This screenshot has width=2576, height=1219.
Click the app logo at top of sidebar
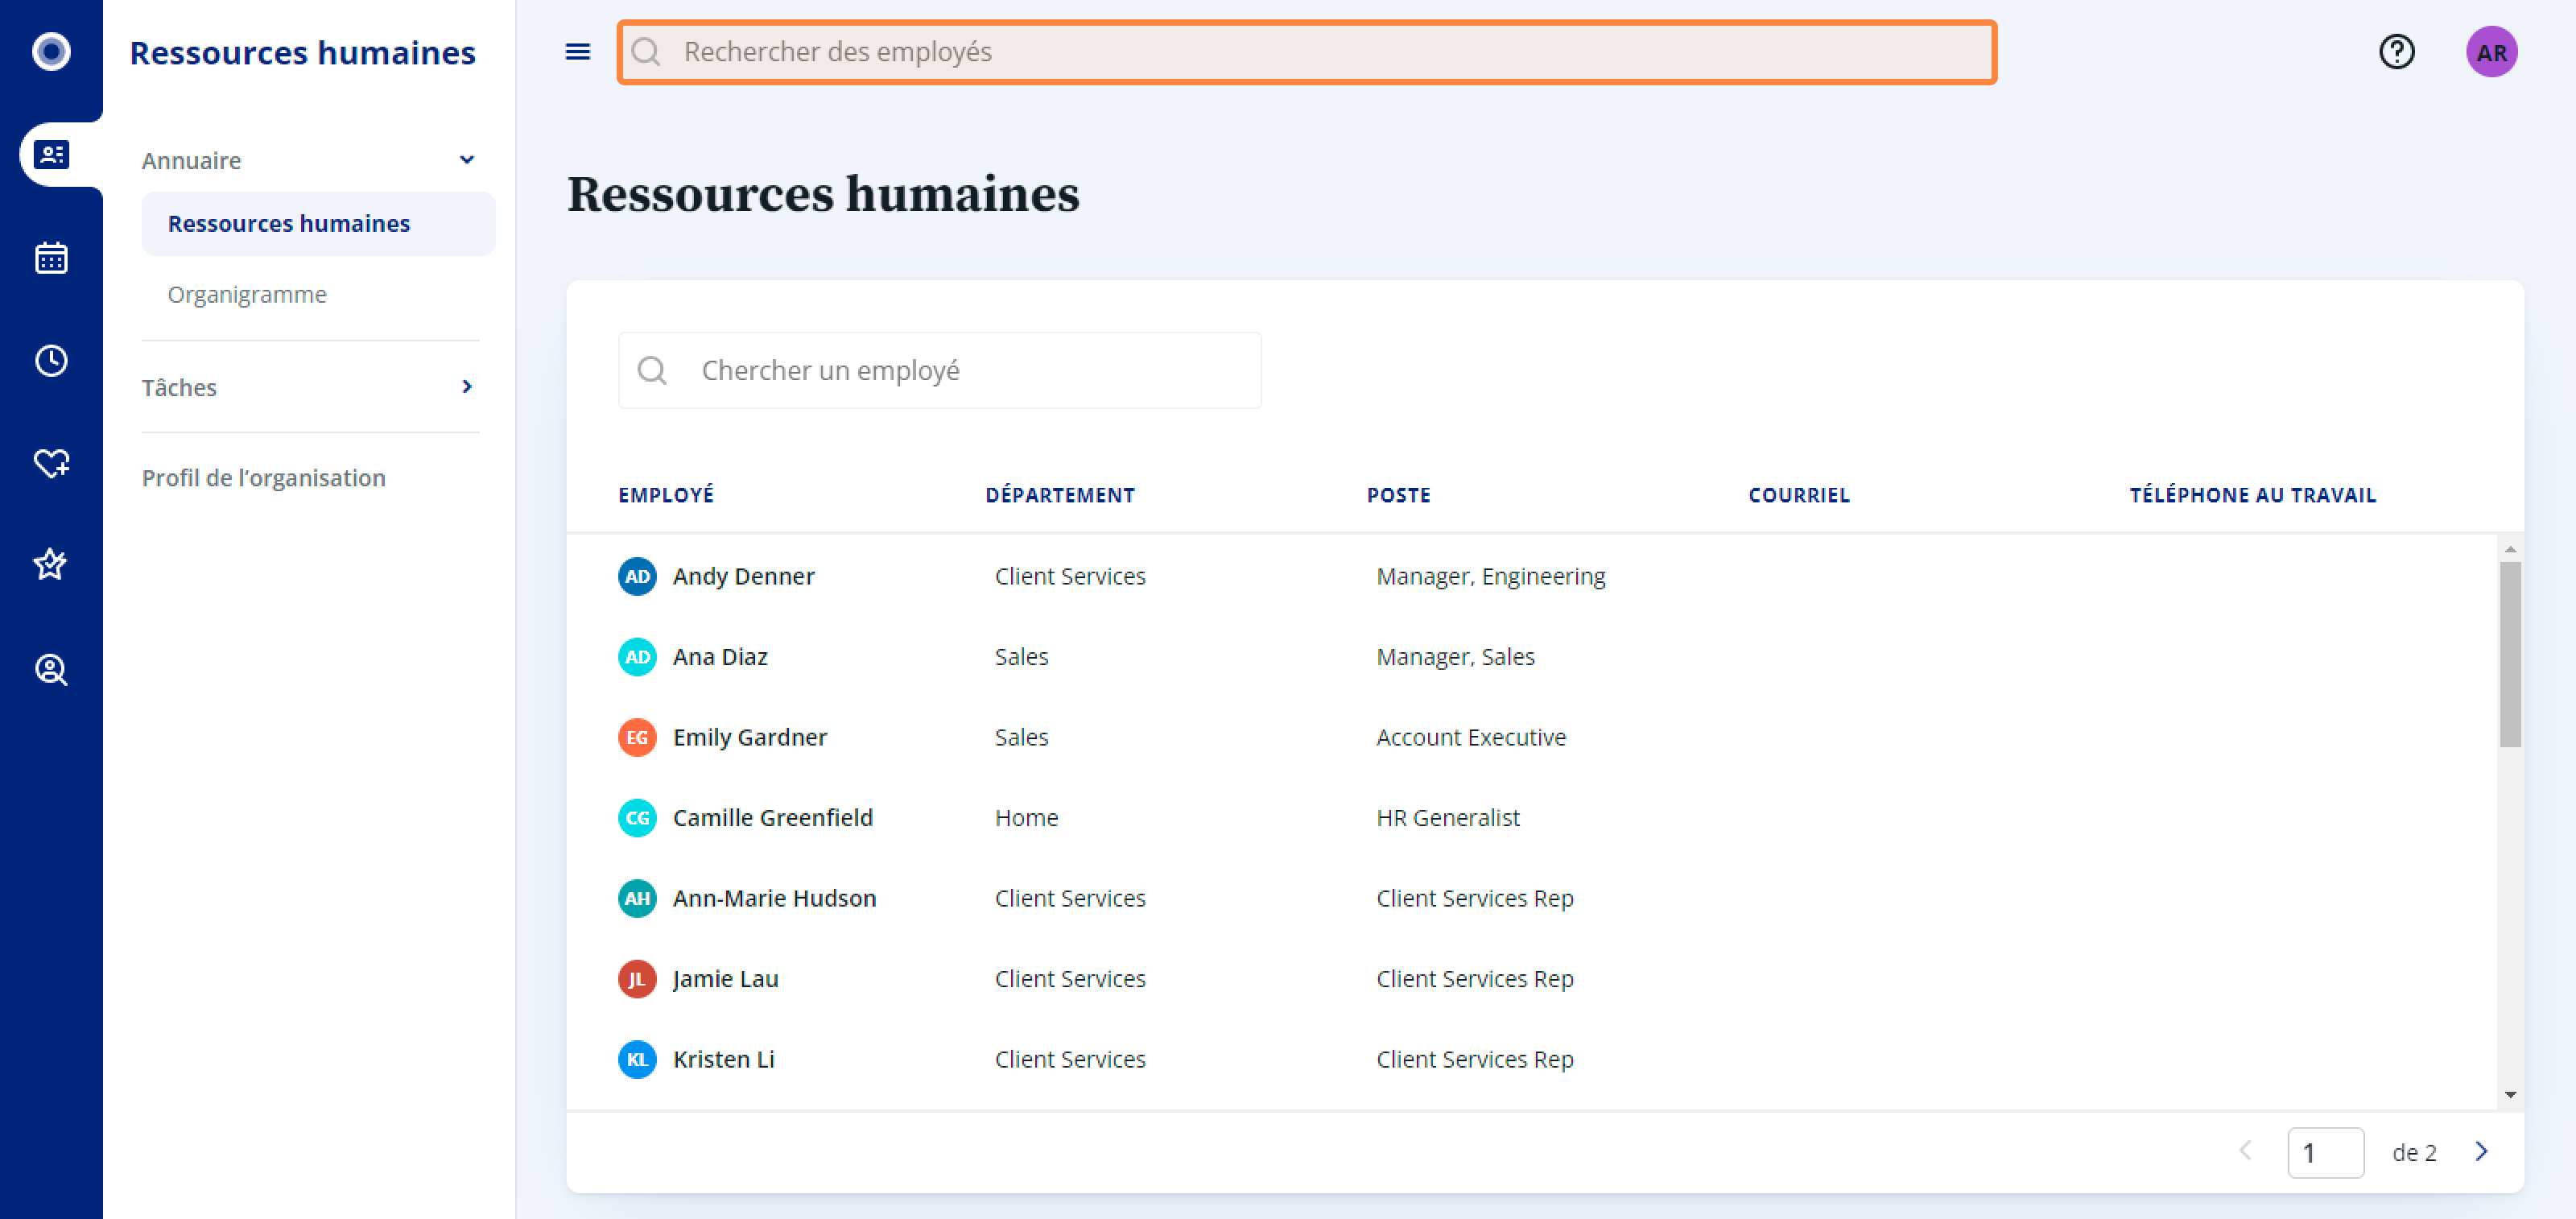point(51,51)
